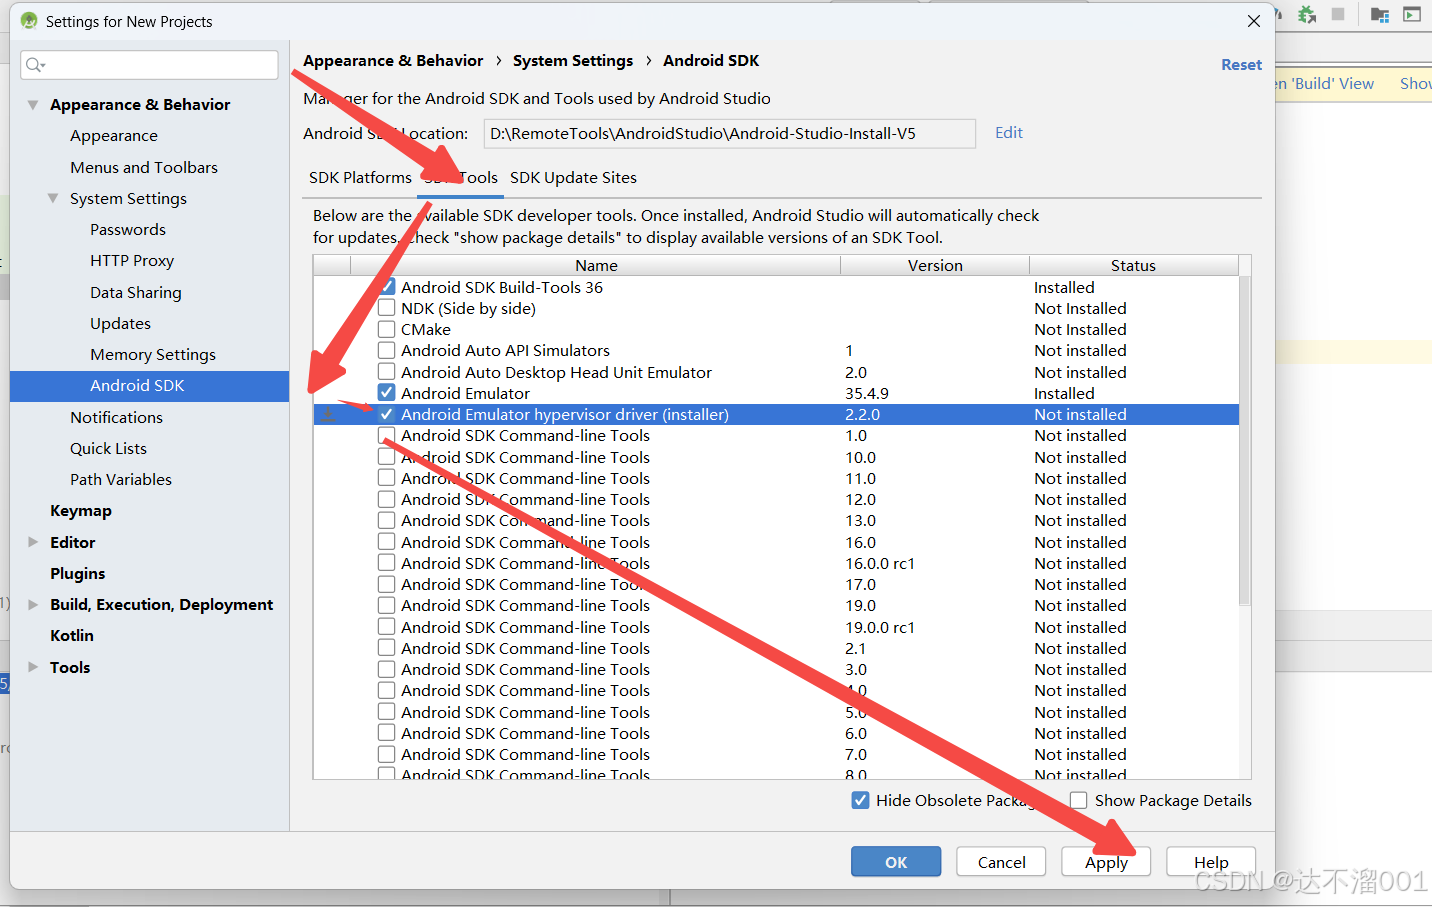Open Notifications settings
The width and height of the screenshot is (1432, 907).
point(116,417)
